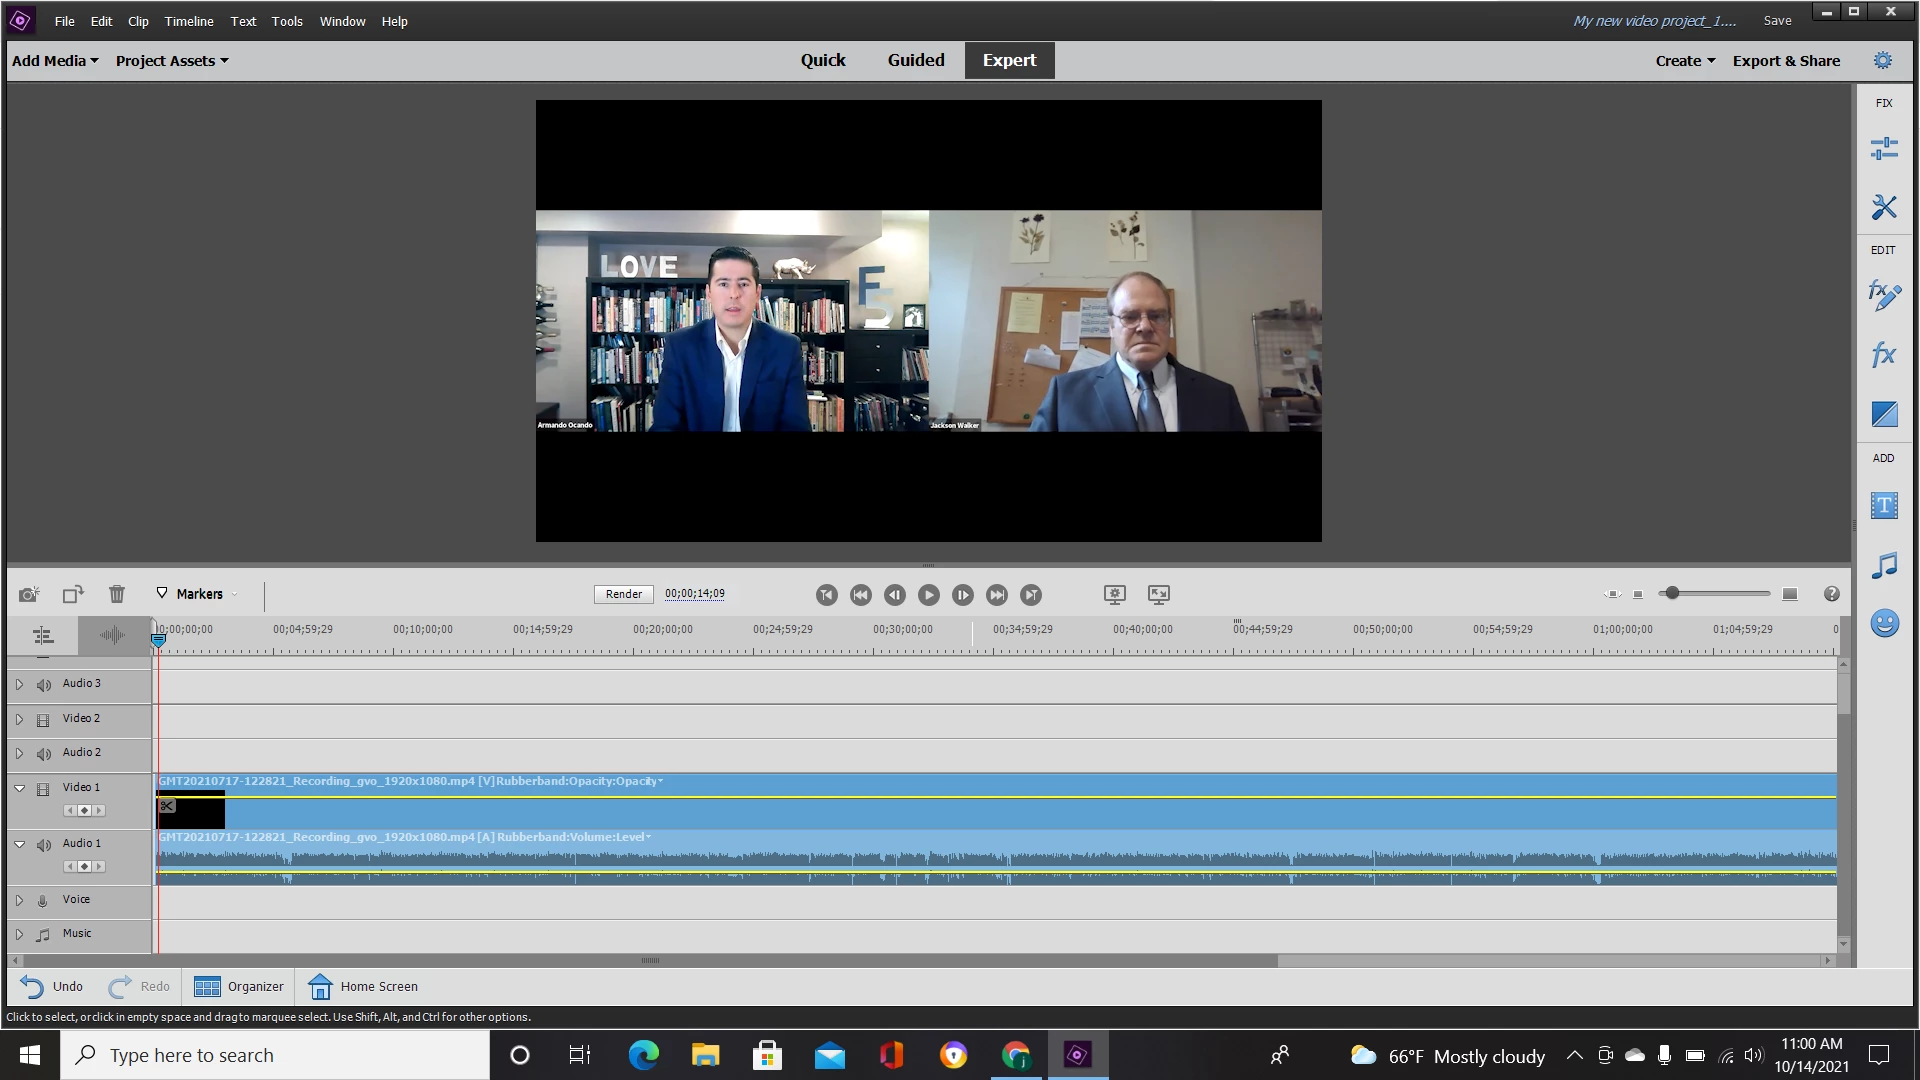The height and width of the screenshot is (1080, 1920).
Task: Collapse the Video 1 track
Action: 19,788
